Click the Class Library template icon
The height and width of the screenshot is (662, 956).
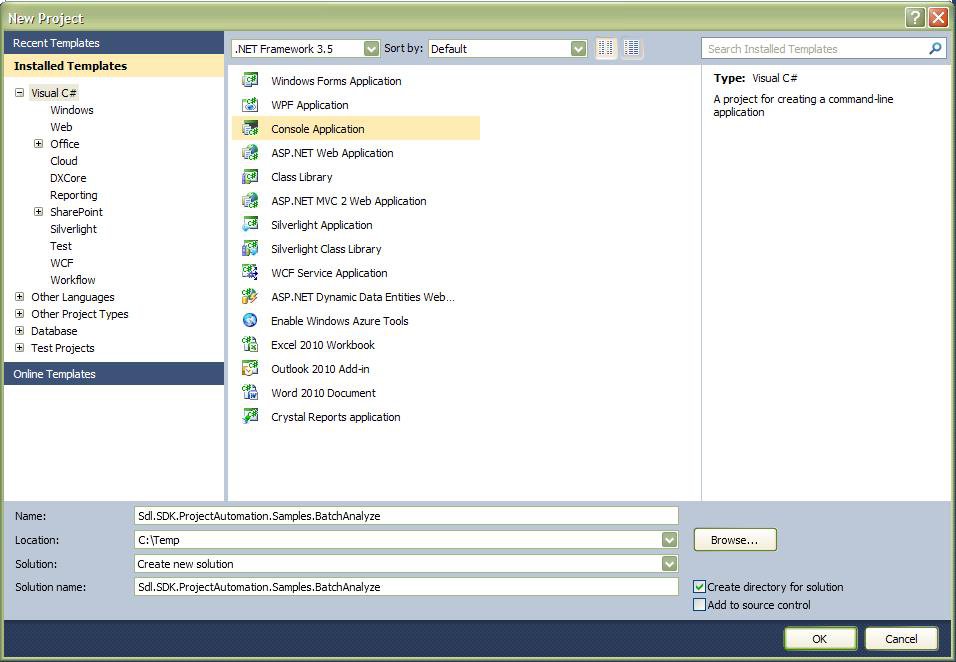point(250,177)
